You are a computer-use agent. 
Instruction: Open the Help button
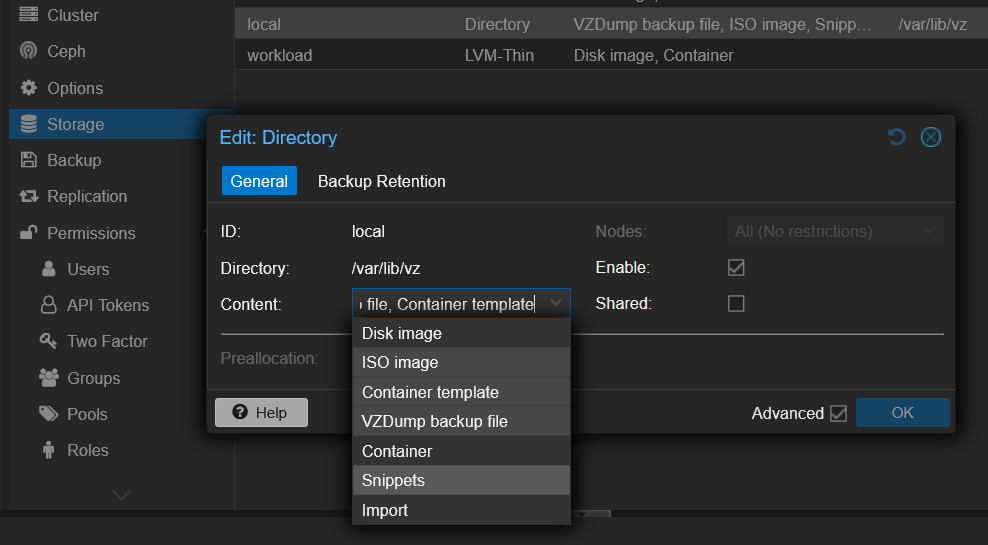click(261, 413)
